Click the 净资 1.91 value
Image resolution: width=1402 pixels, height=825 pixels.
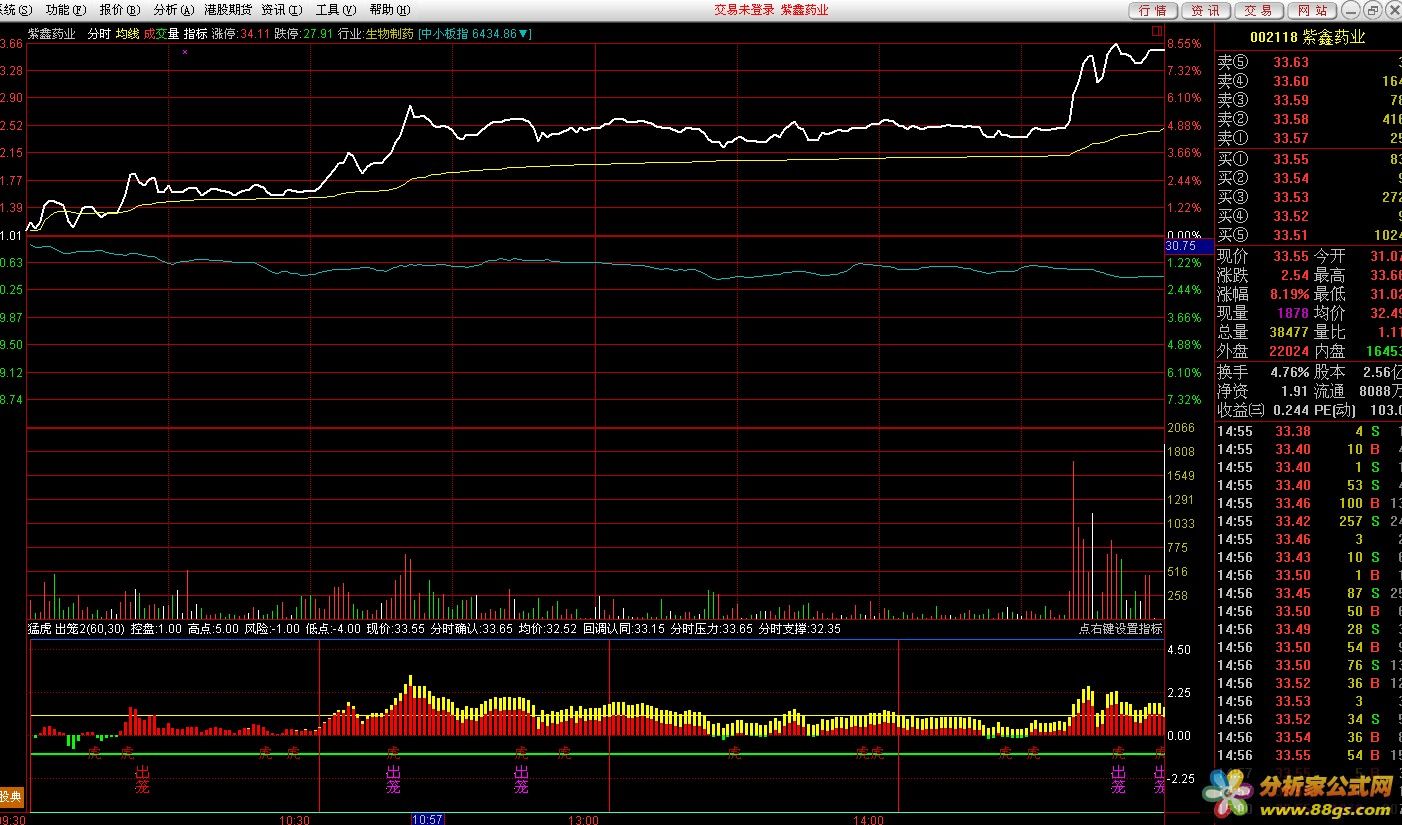pyautogui.click(x=1294, y=391)
